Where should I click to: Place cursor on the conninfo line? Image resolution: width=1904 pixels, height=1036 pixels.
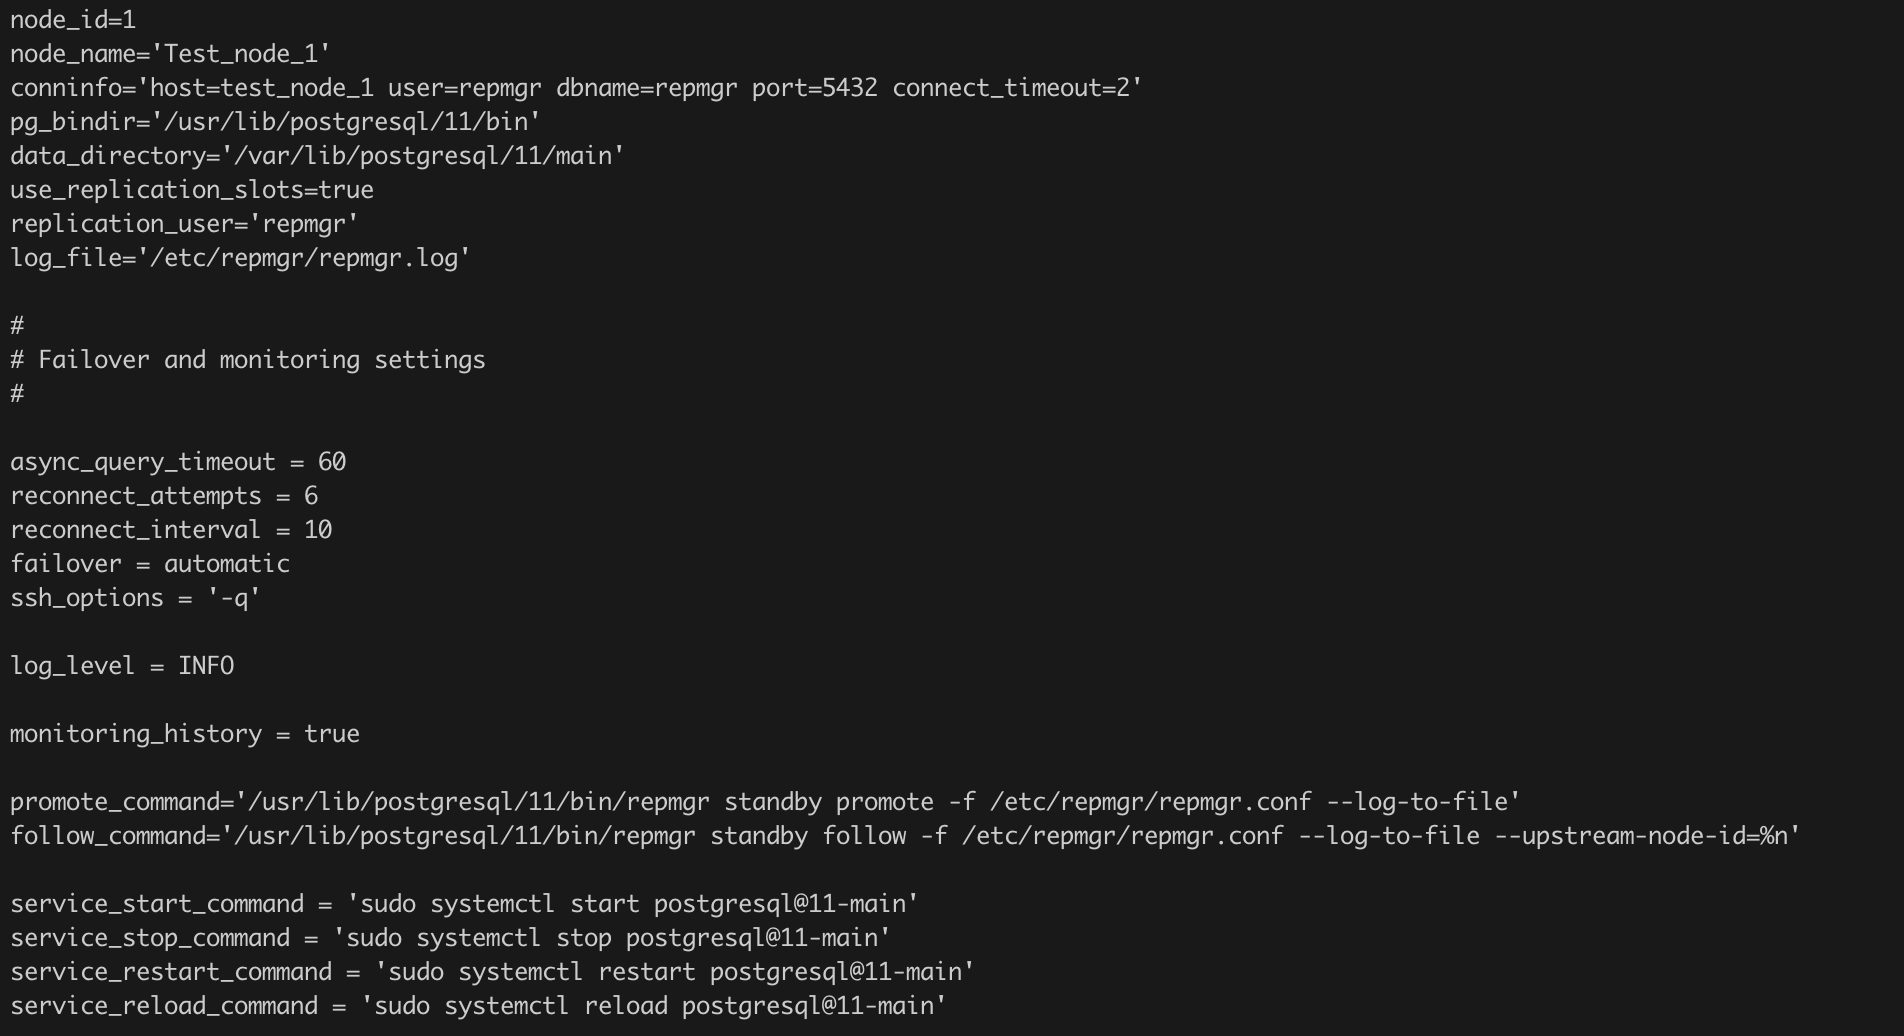coord(575,88)
